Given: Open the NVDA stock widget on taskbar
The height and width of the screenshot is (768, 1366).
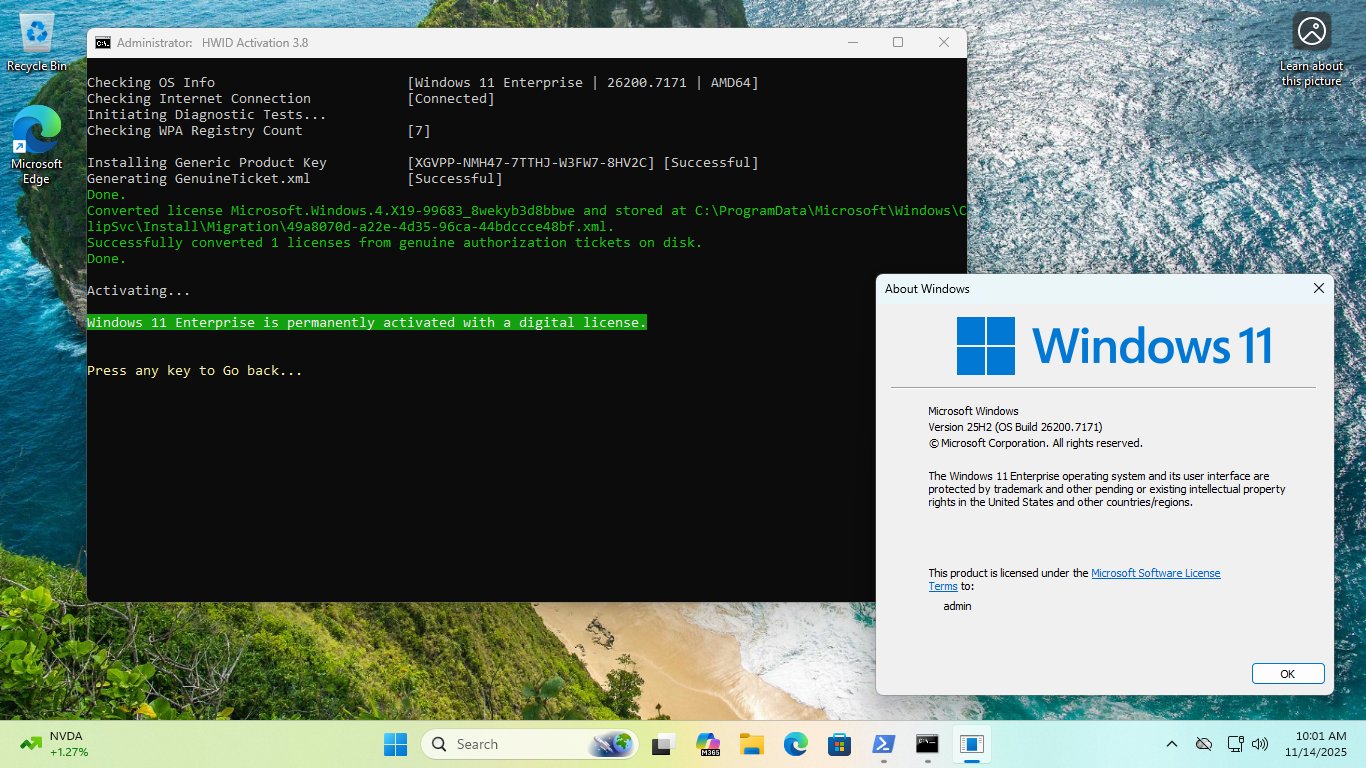Looking at the screenshot, I should pyautogui.click(x=55, y=744).
